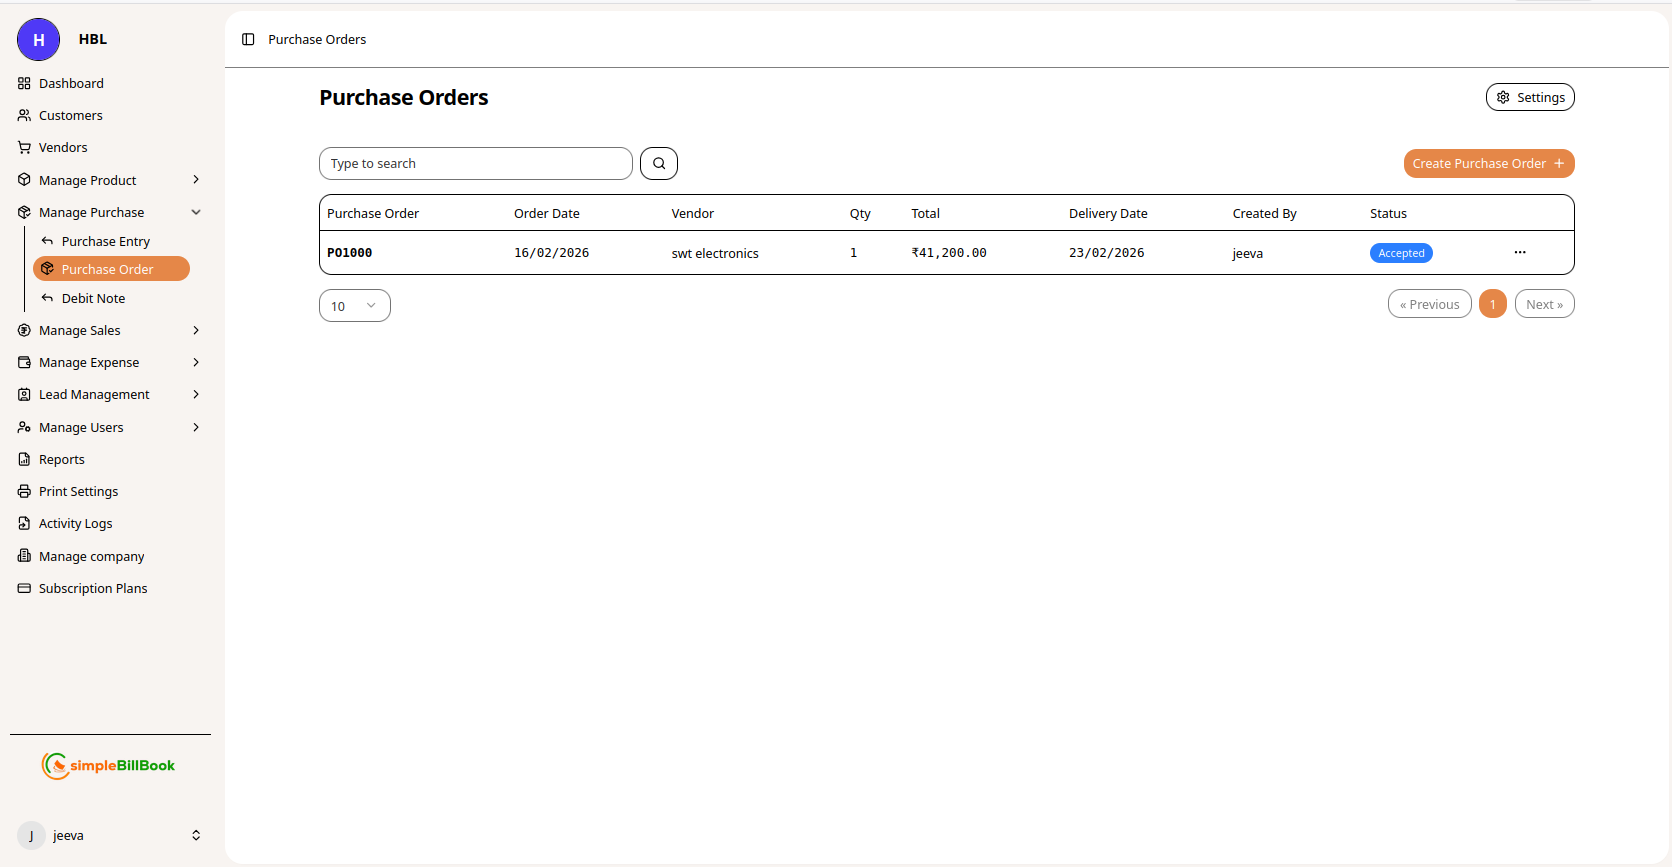Toggle the sidebar panel icon

click(248, 39)
